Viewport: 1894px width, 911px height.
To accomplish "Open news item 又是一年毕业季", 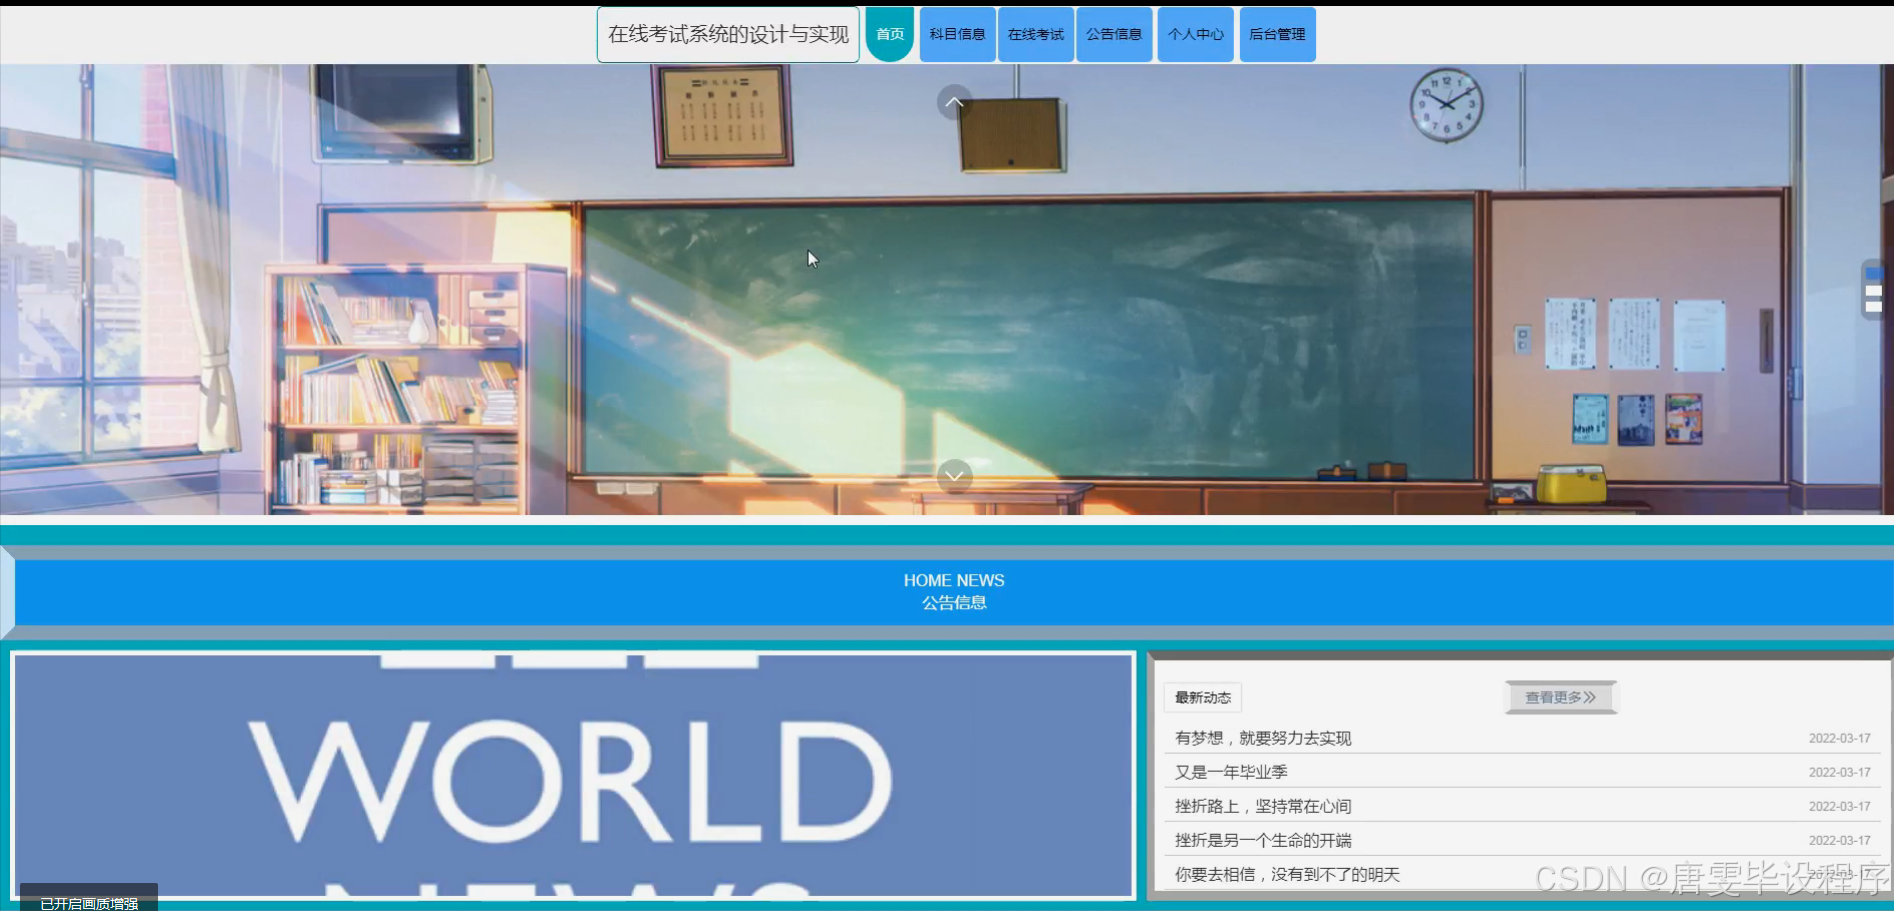I will tap(1231, 772).
